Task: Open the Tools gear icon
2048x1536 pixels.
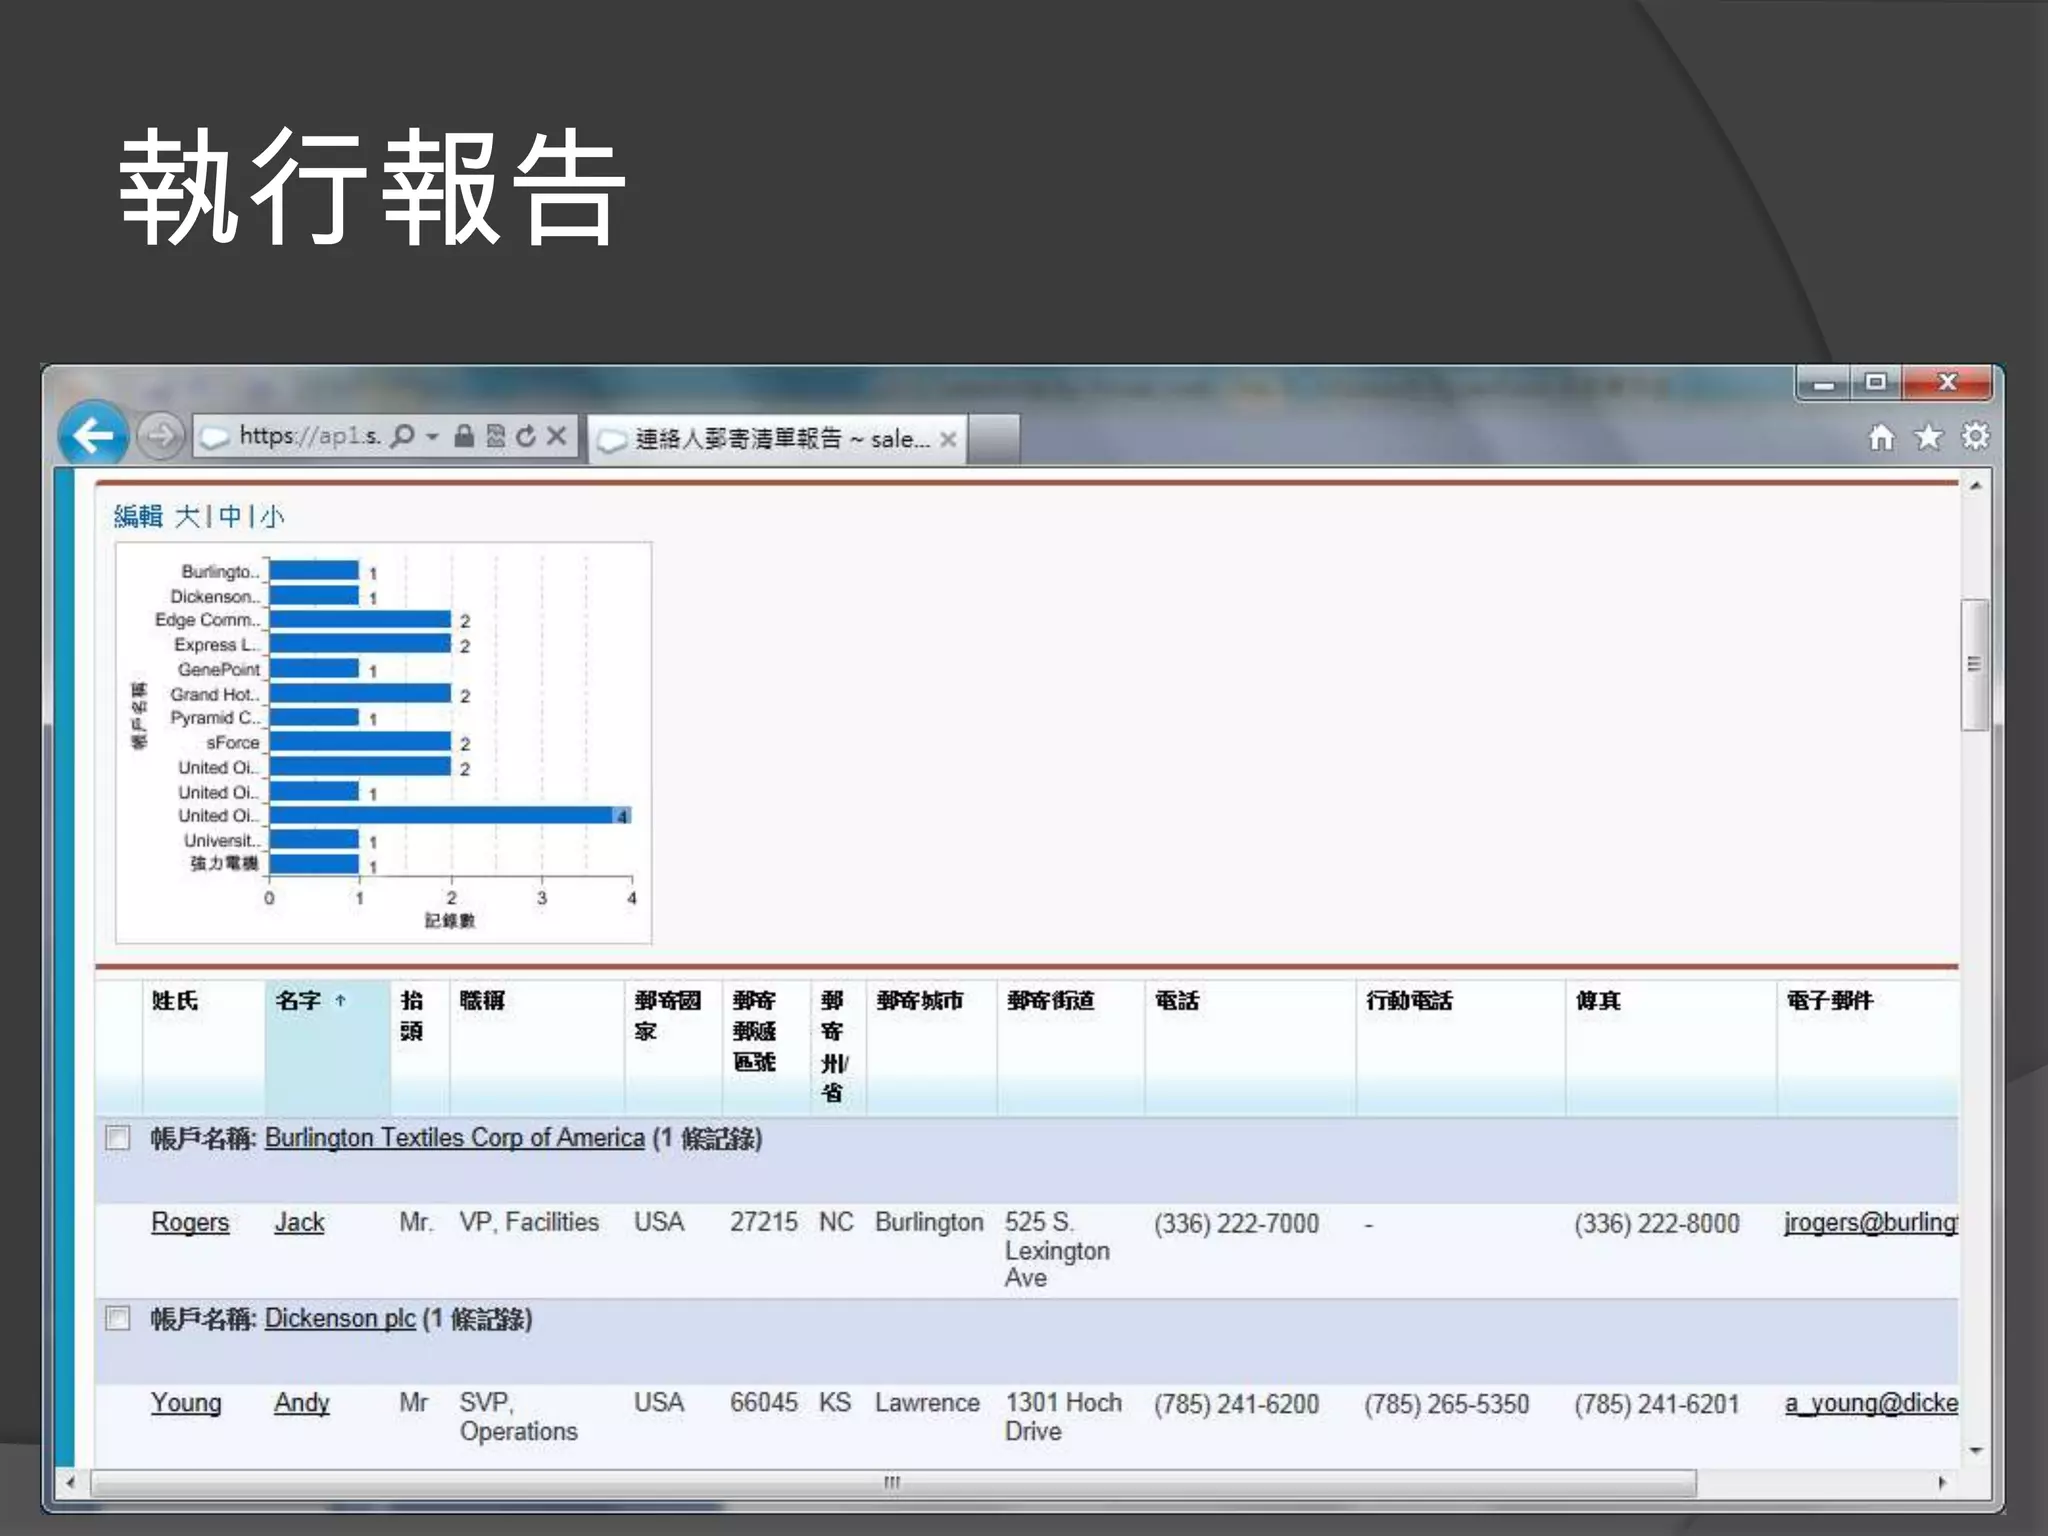Action: pos(1975,437)
